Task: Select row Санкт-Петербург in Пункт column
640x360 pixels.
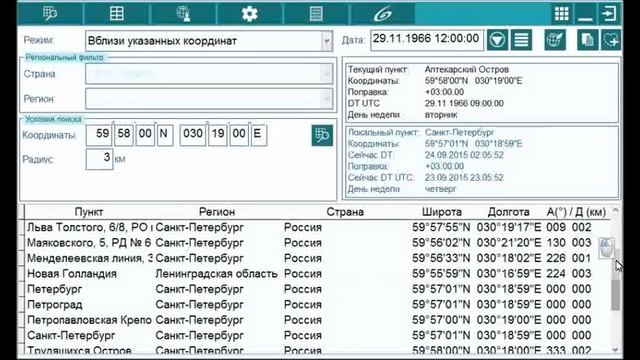Action: click(71, 336)
